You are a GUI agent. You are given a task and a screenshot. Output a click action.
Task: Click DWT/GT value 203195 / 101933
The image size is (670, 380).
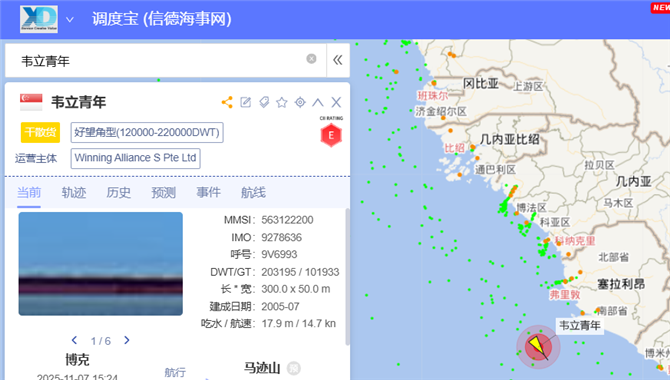coord(300,272)
